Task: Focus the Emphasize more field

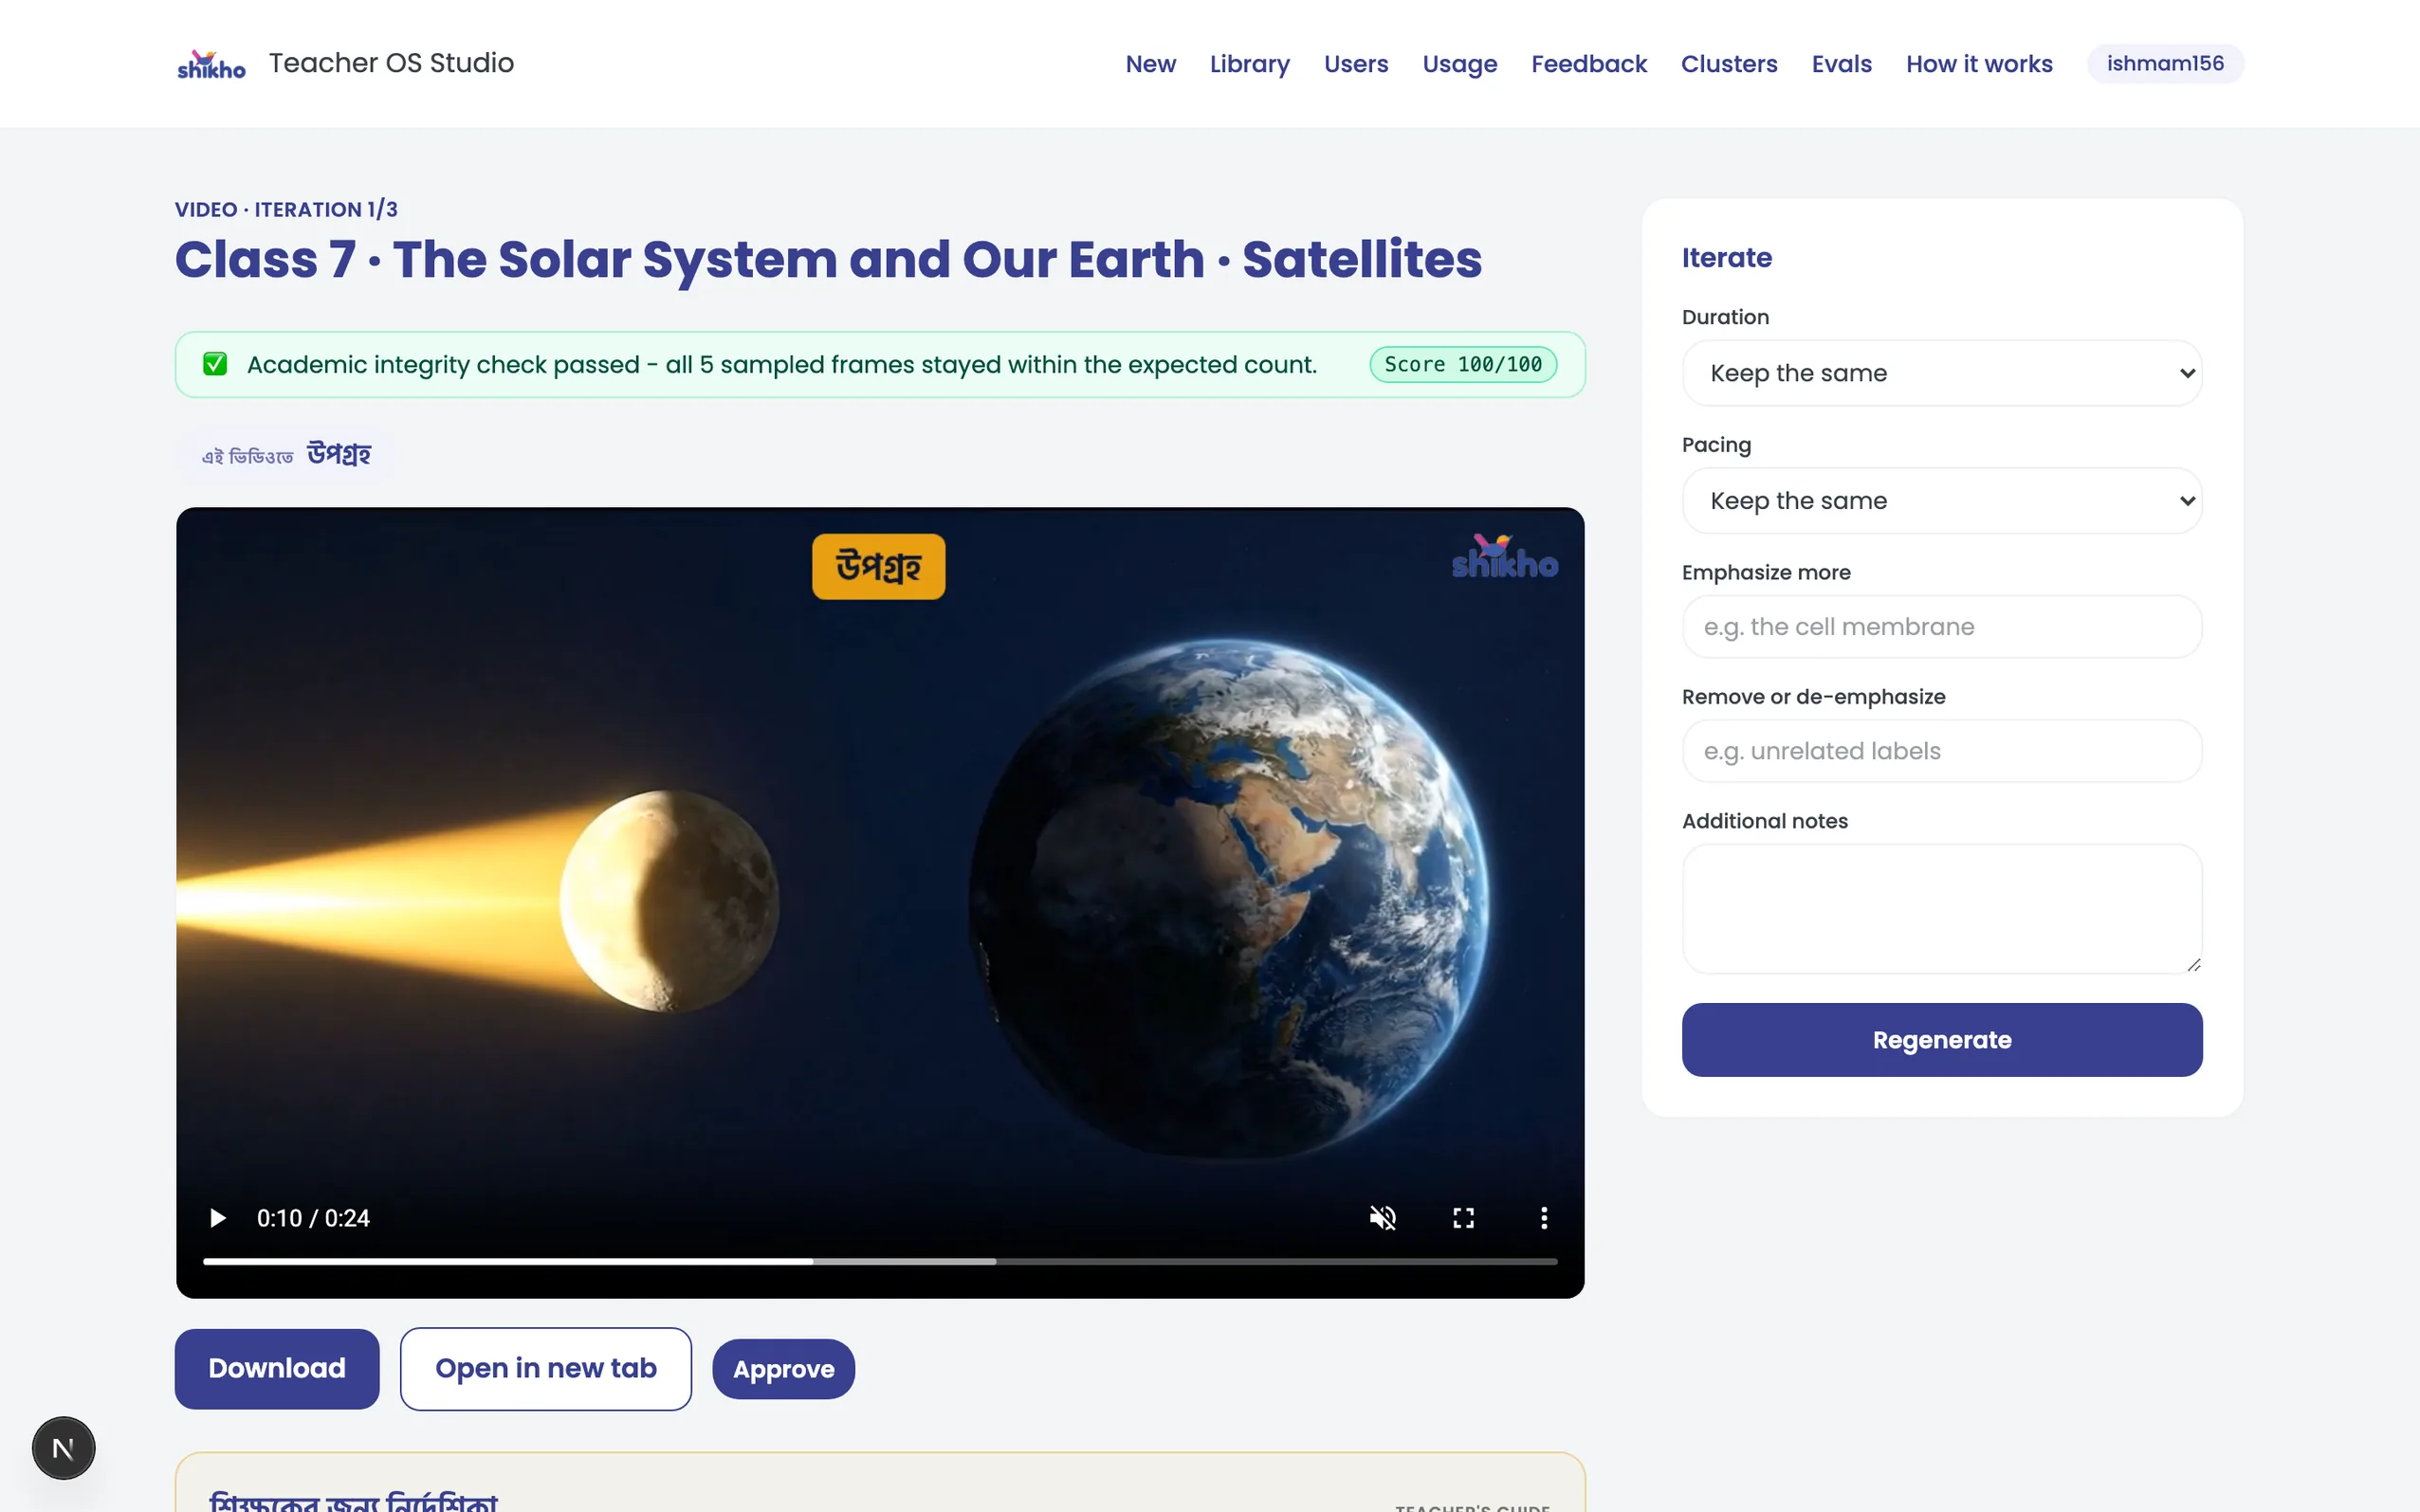Action: coord(1942,627)
